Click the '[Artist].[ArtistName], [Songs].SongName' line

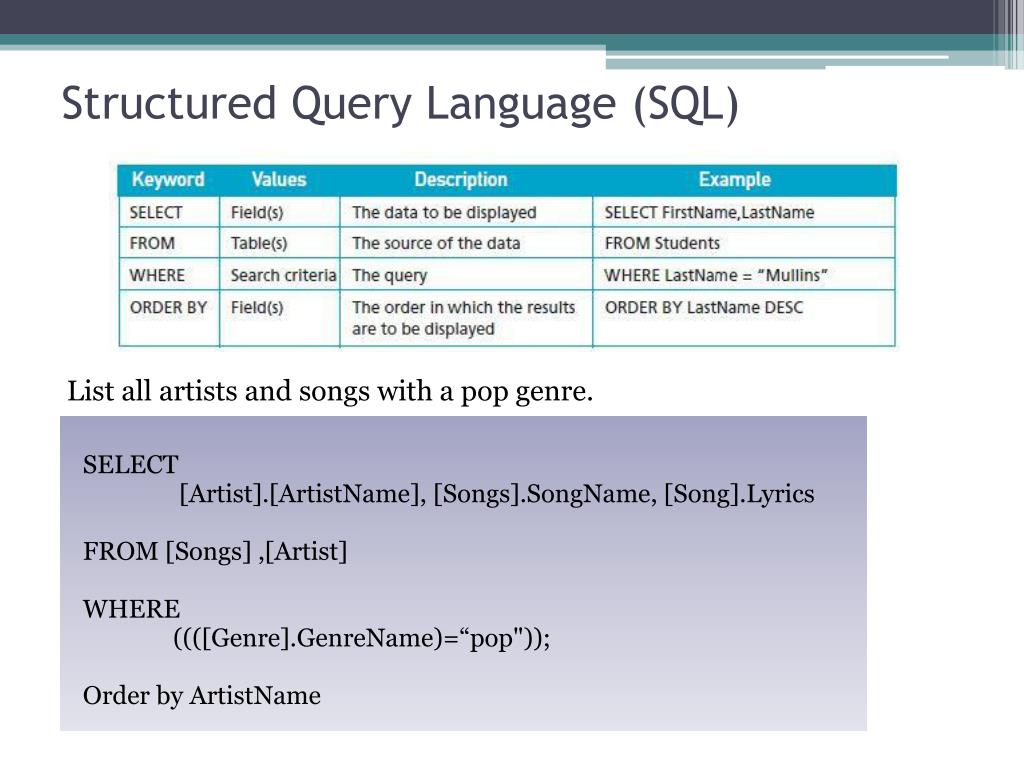click(496, 494)
